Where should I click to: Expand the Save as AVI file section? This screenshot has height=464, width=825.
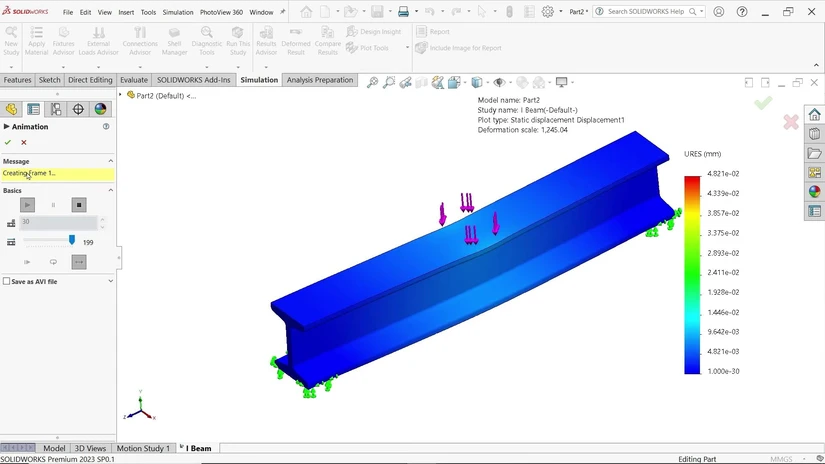(x=110, y=281)
